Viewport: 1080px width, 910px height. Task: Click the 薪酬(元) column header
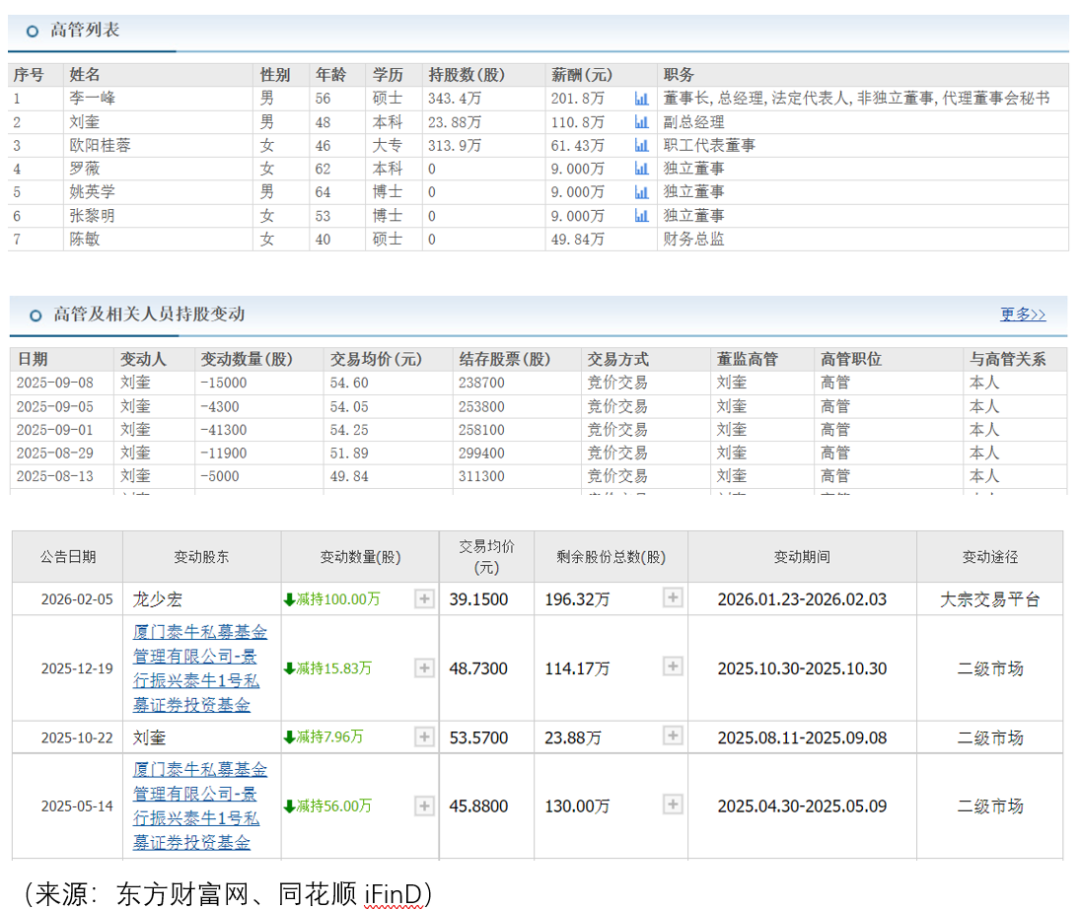coord(582,75)
